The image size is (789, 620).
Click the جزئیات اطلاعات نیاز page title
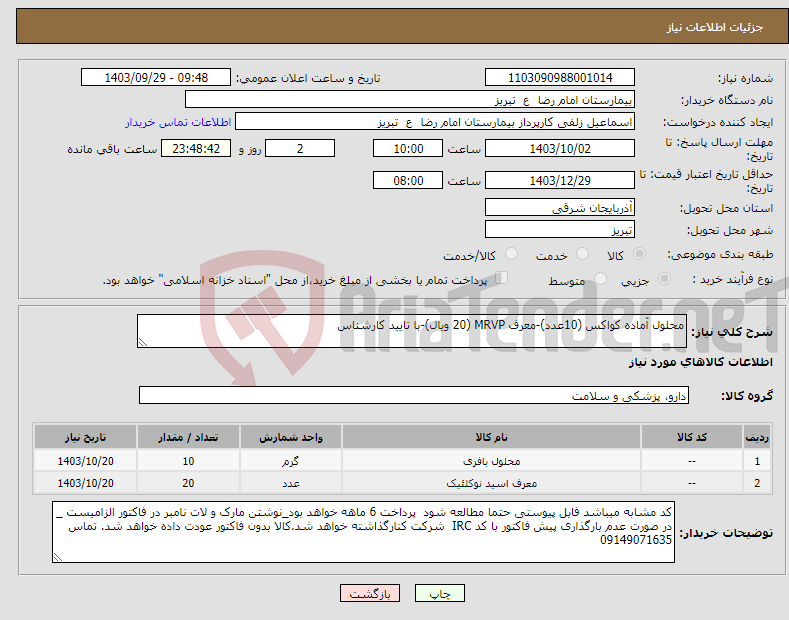(x=715, y=27)
